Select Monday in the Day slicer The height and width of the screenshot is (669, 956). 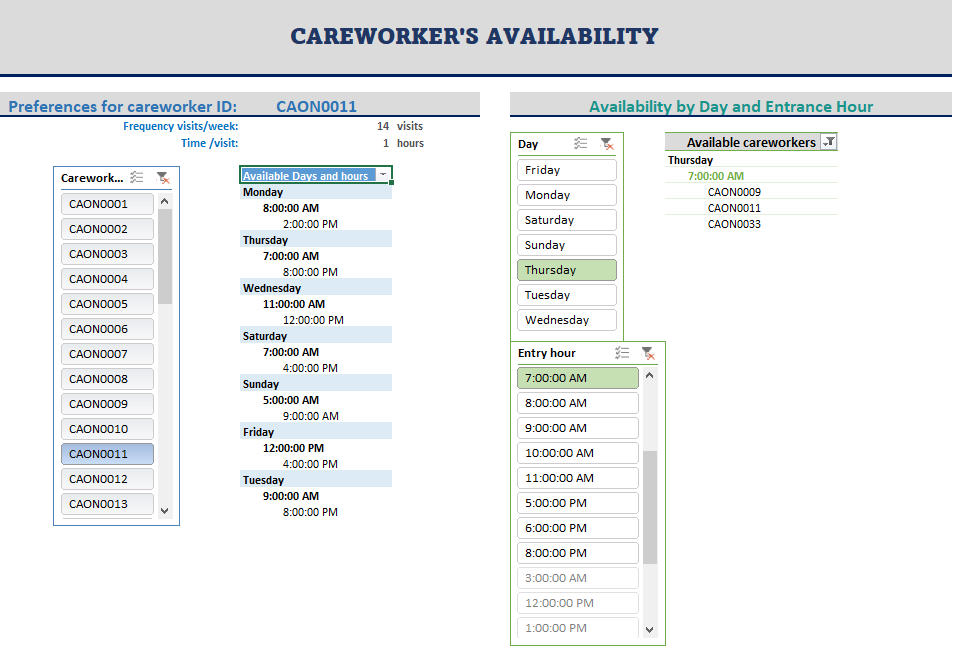[x=566, y=194]
